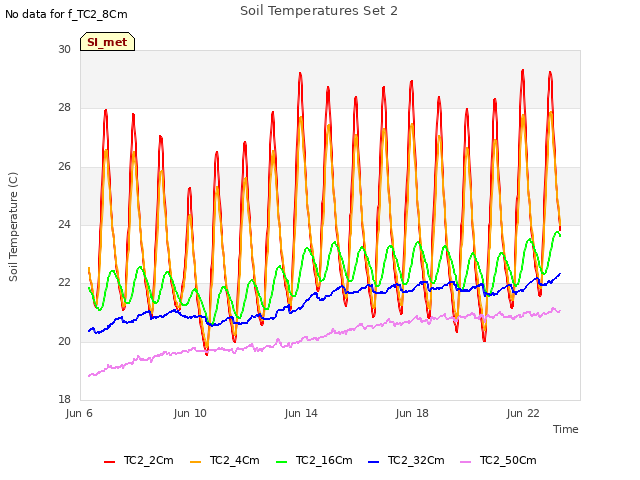Click the SI_met annotation label
The height and width of the screenshot is (480, 640).
pos(107,42)
